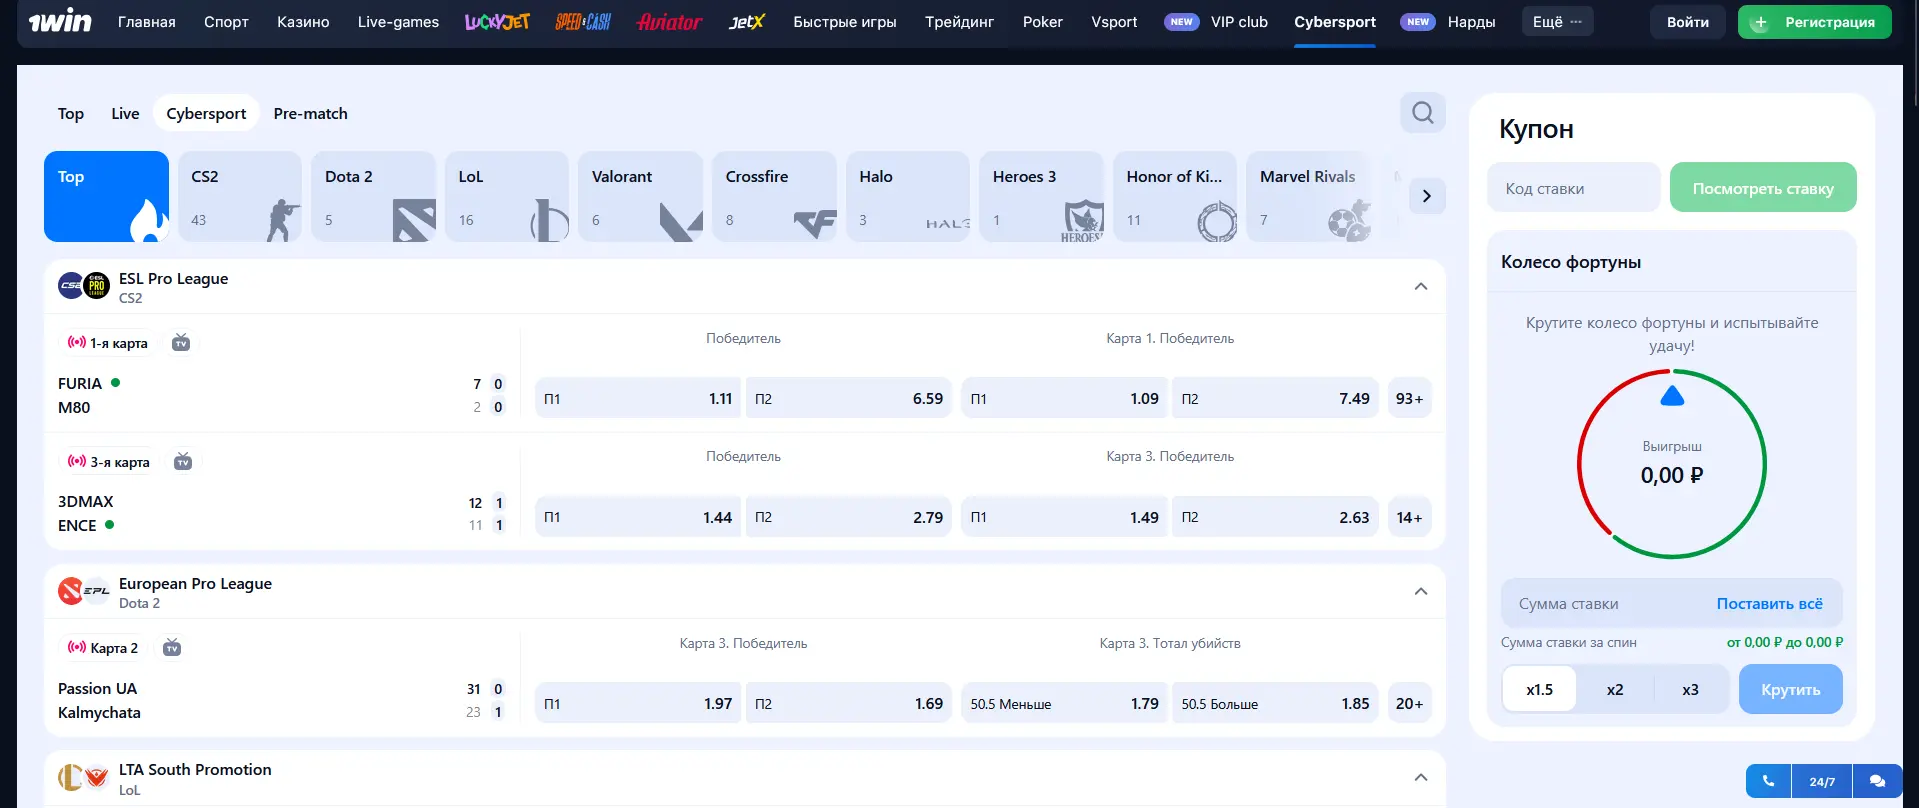Collapse the ESL Pro League section
Viewport: 1919px width, 808px height.
(x=1420, y=287)
